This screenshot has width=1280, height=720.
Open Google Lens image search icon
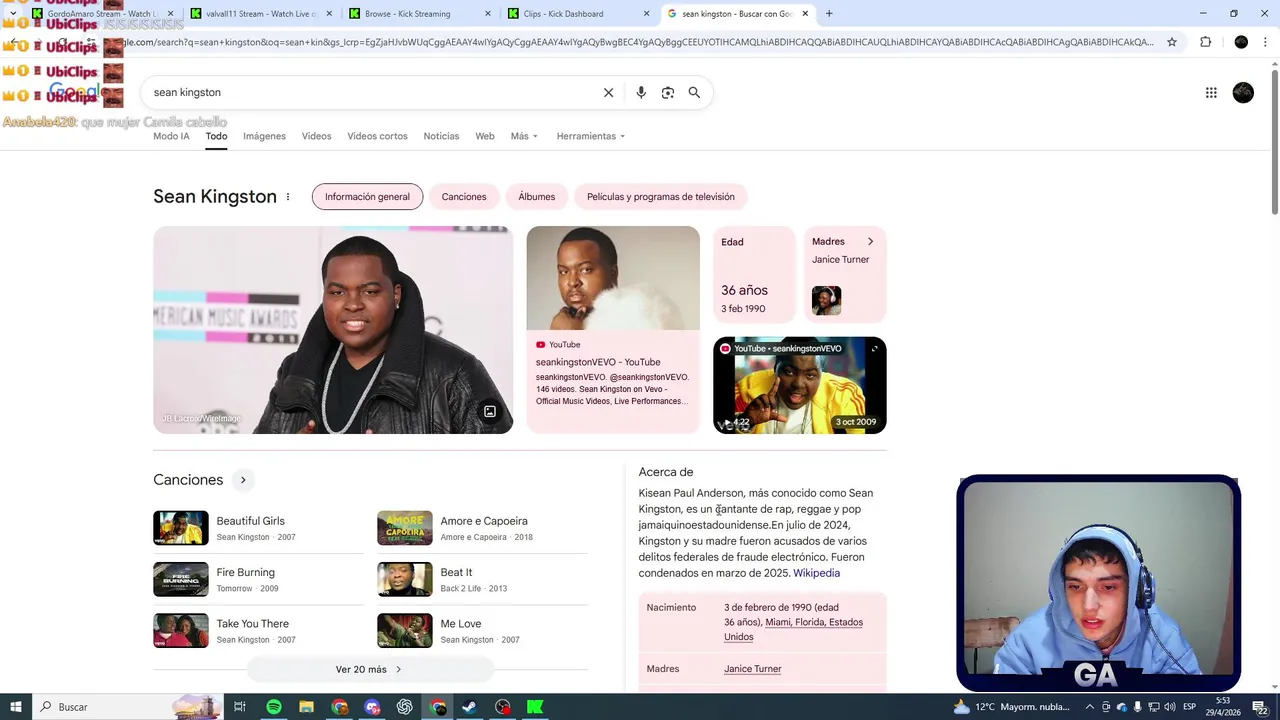pos(668,92)
